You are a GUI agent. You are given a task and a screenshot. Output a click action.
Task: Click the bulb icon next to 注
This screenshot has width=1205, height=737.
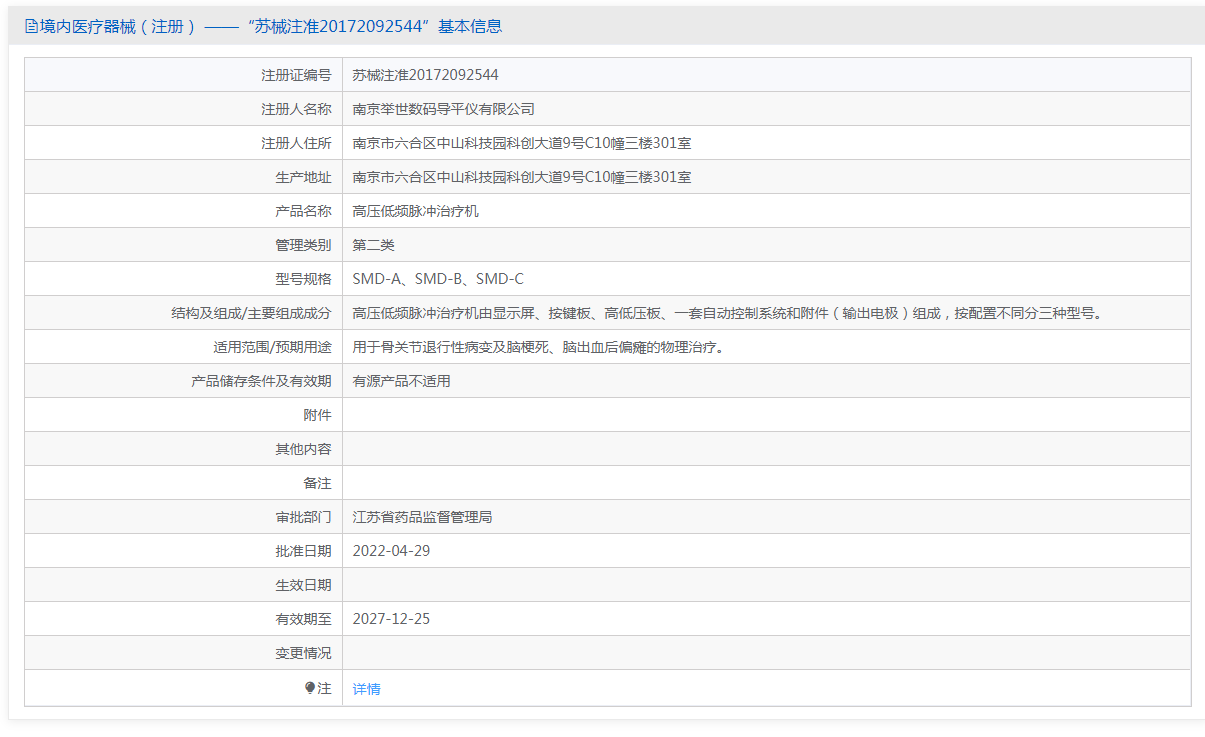click(310, 688)
